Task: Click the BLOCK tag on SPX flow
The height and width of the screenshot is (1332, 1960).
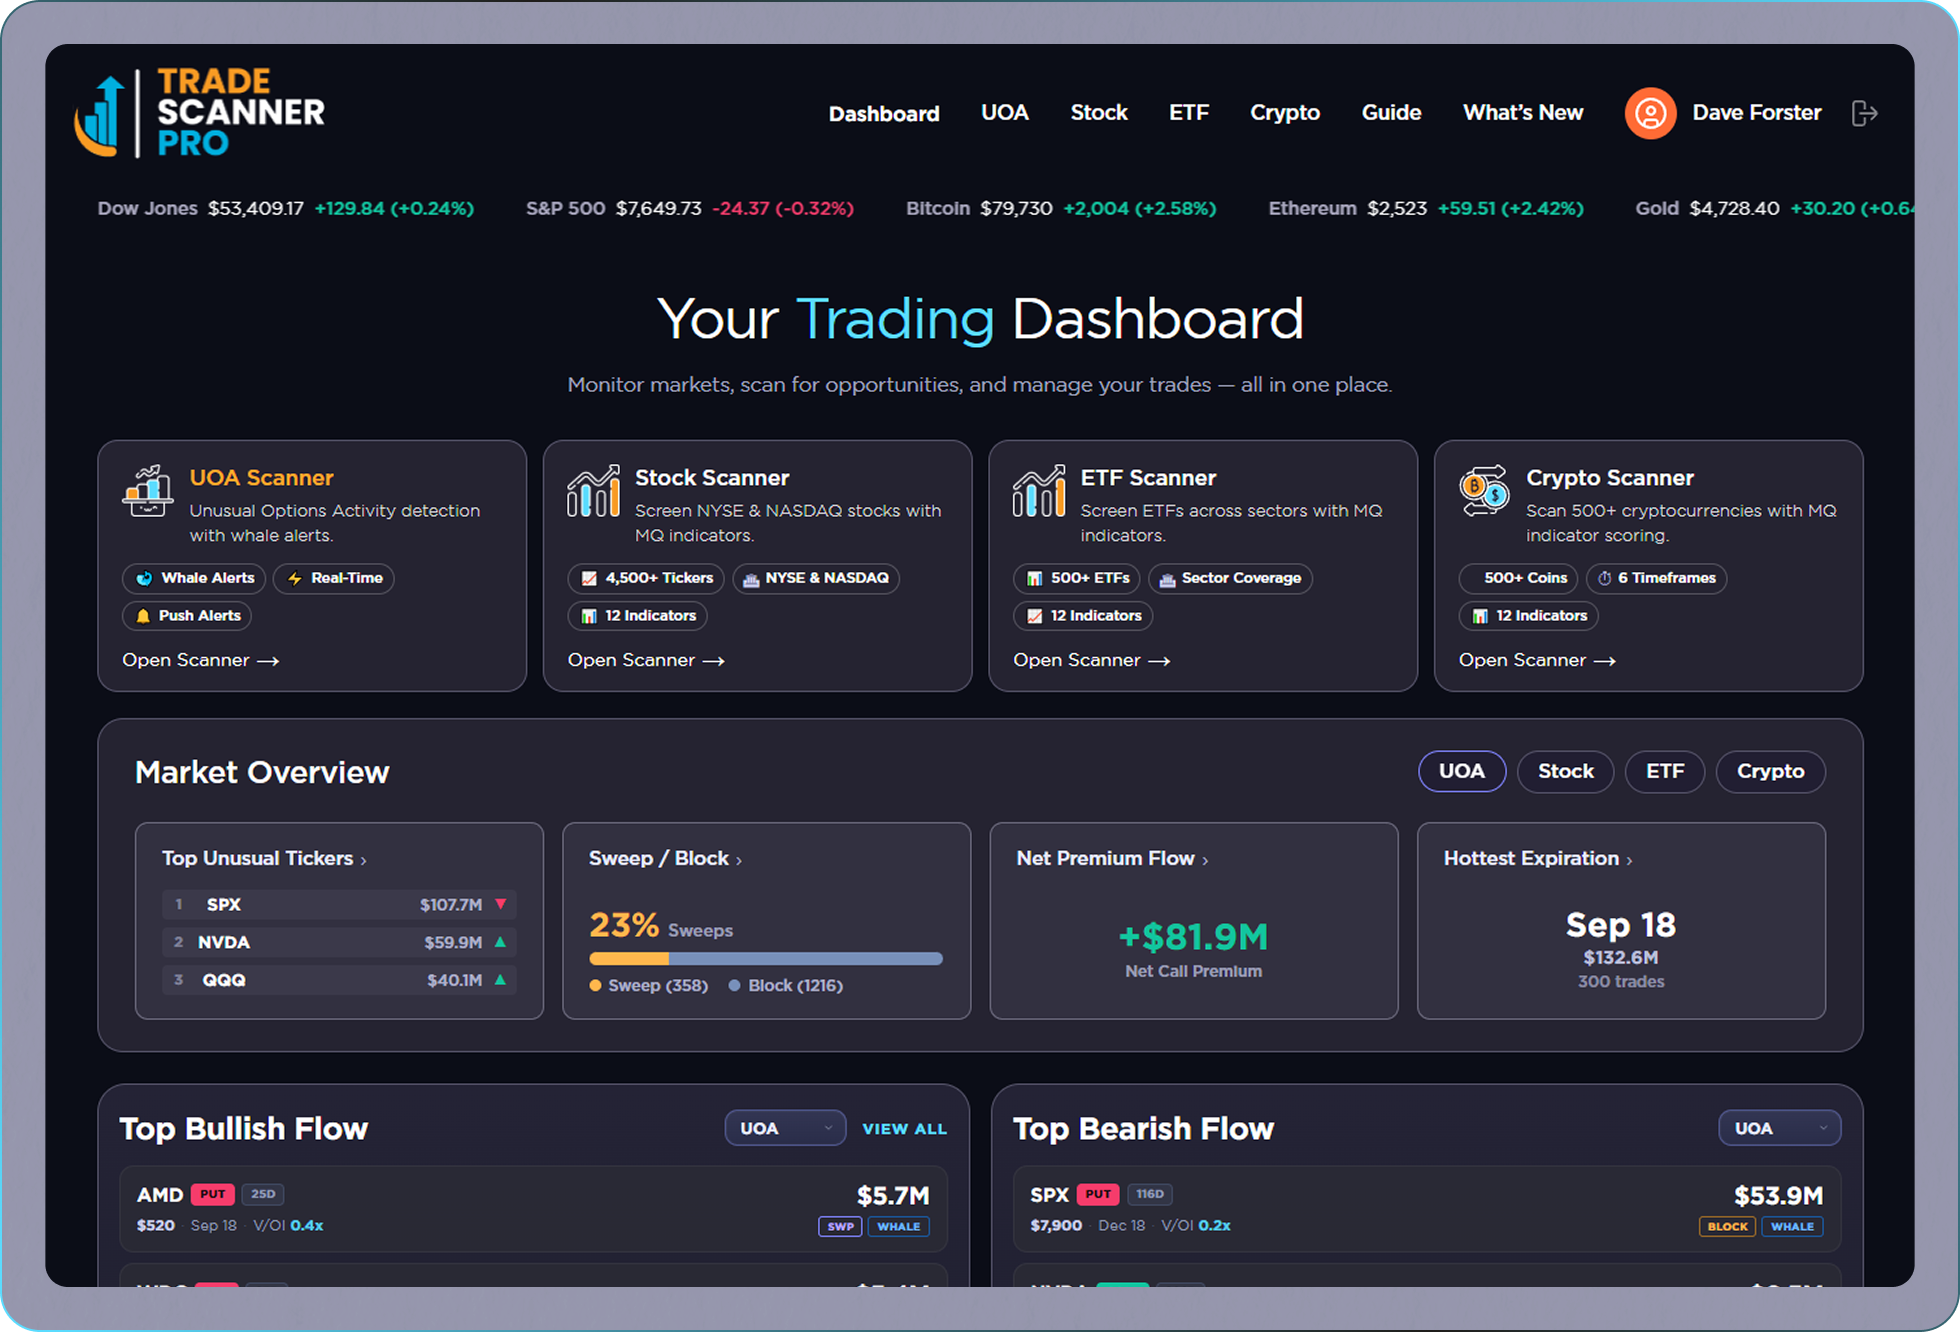Action: pos(1727,1227)
